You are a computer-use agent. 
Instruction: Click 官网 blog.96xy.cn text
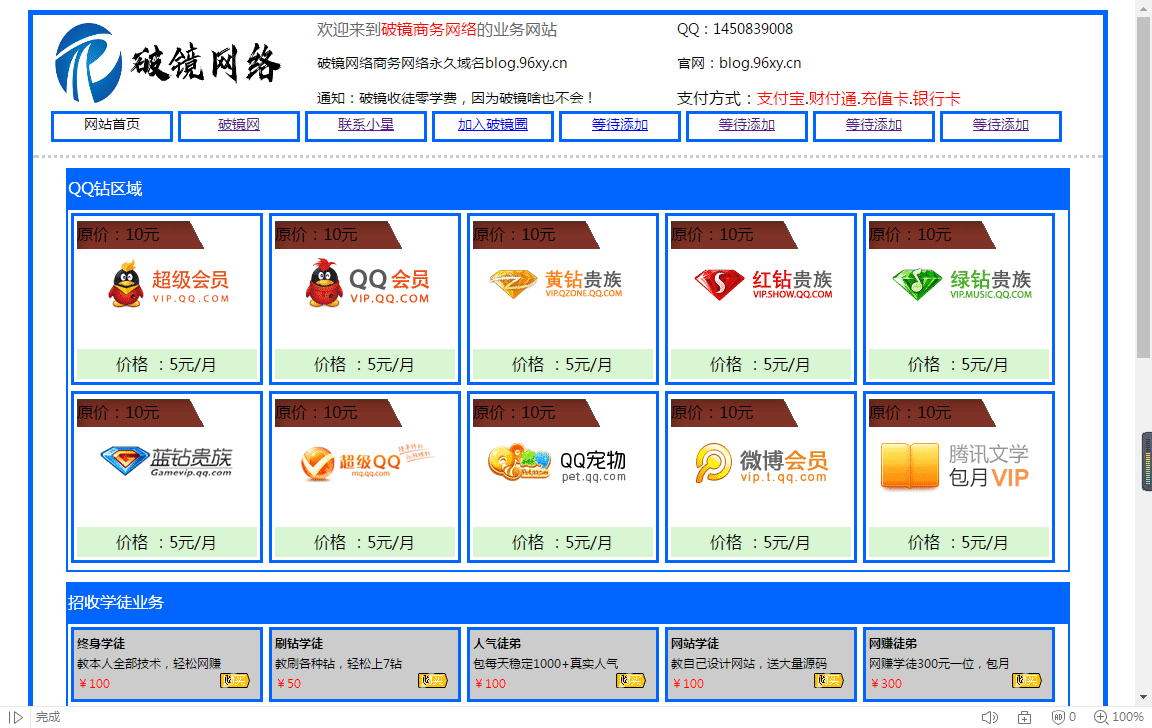click(739, 63)
